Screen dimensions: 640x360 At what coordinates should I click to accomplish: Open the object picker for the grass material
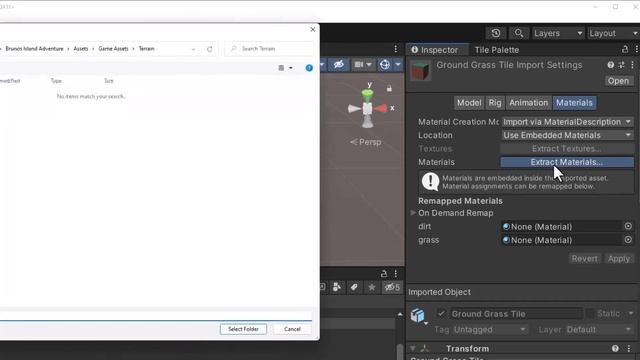tap(628, 240)
